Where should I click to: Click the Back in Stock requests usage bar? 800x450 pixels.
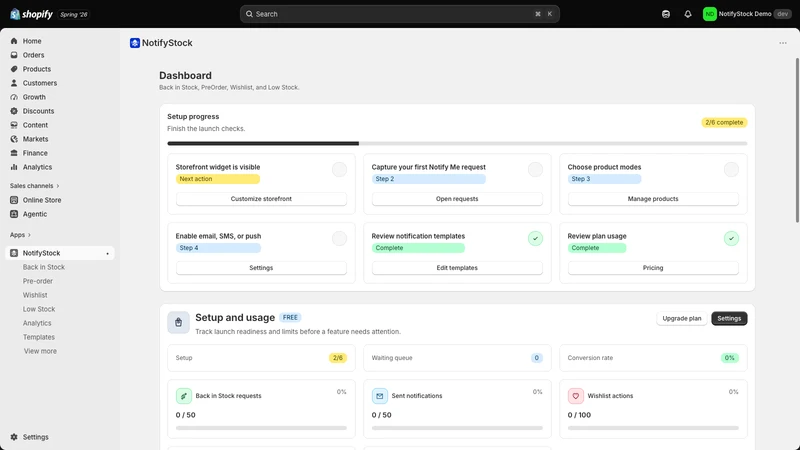tap(261, 428)
